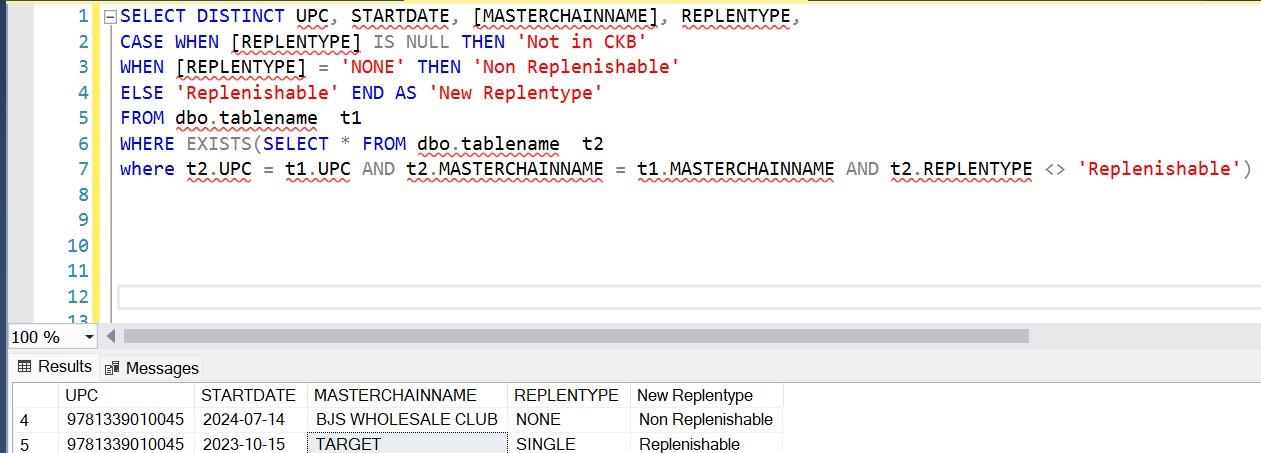Screen dimensions: 1261x453
Task: Select row header 4 in results
Action: (35, 419)
